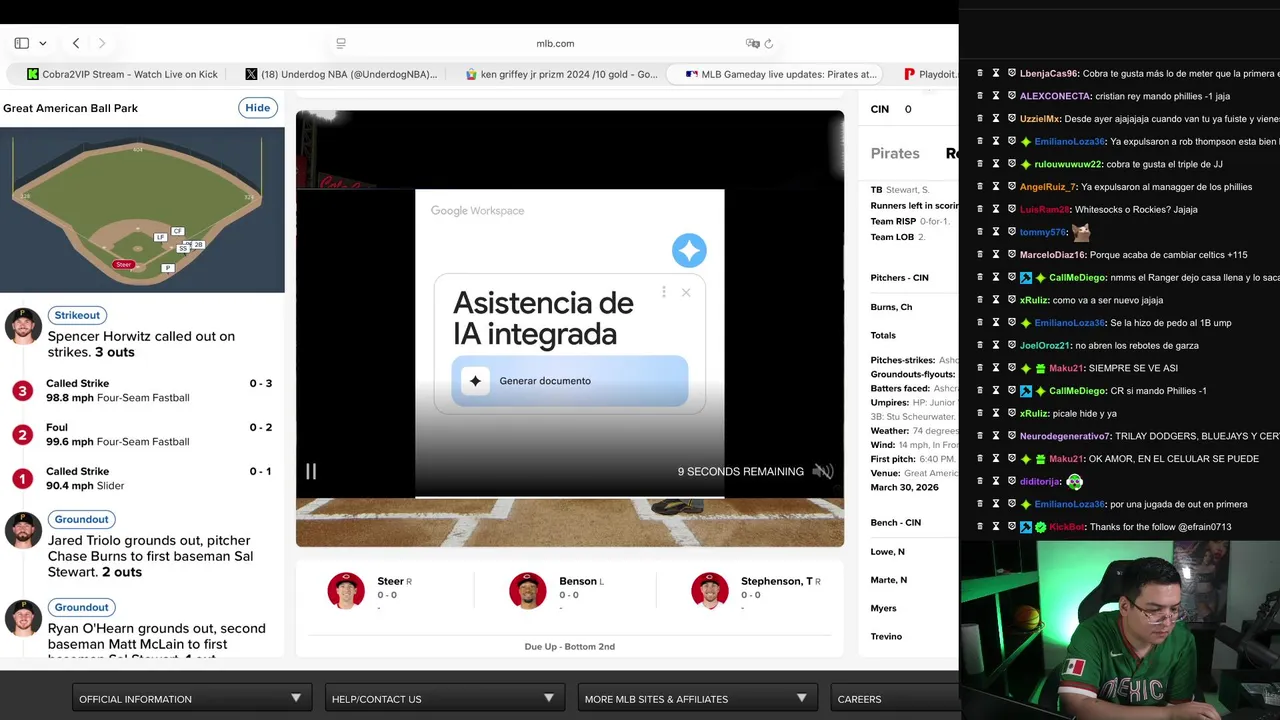The height and width of the screenshot is (720, 1280).
Task: Click the Neurodegenerativo7 username in chat
Action: [1065, 436]
